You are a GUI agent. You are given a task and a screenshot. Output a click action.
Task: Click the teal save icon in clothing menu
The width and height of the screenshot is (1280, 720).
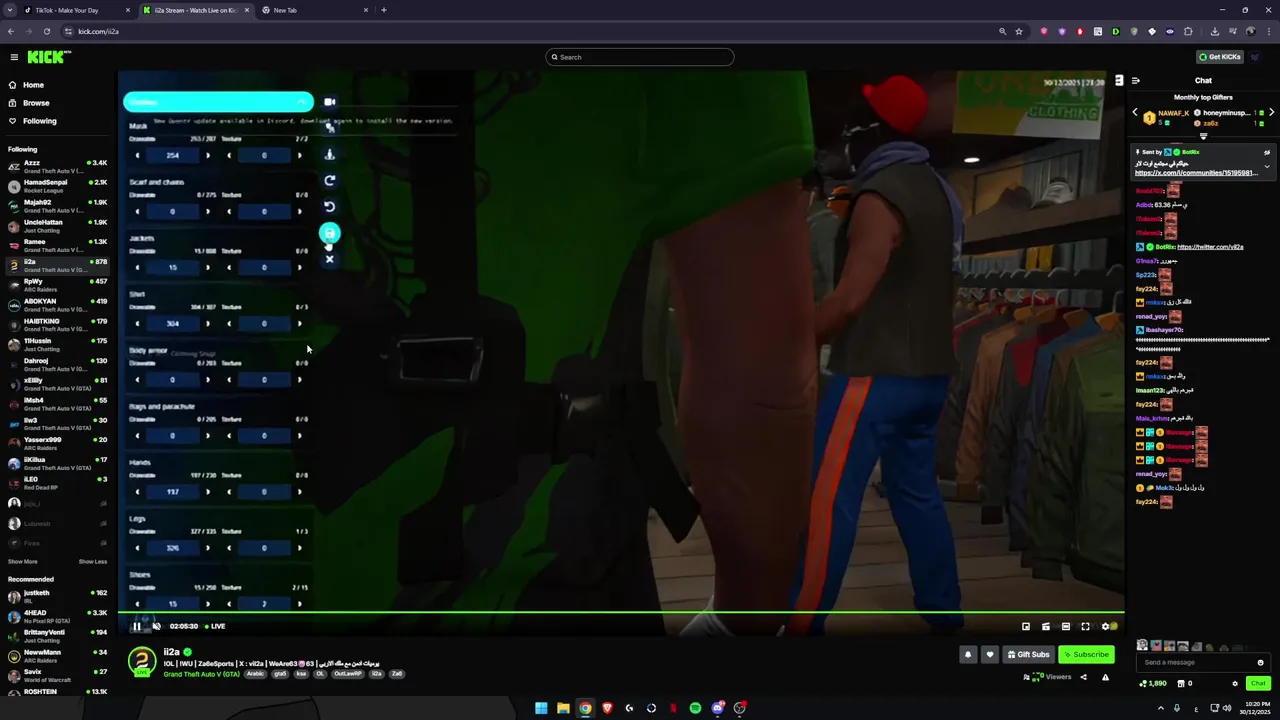330,233
